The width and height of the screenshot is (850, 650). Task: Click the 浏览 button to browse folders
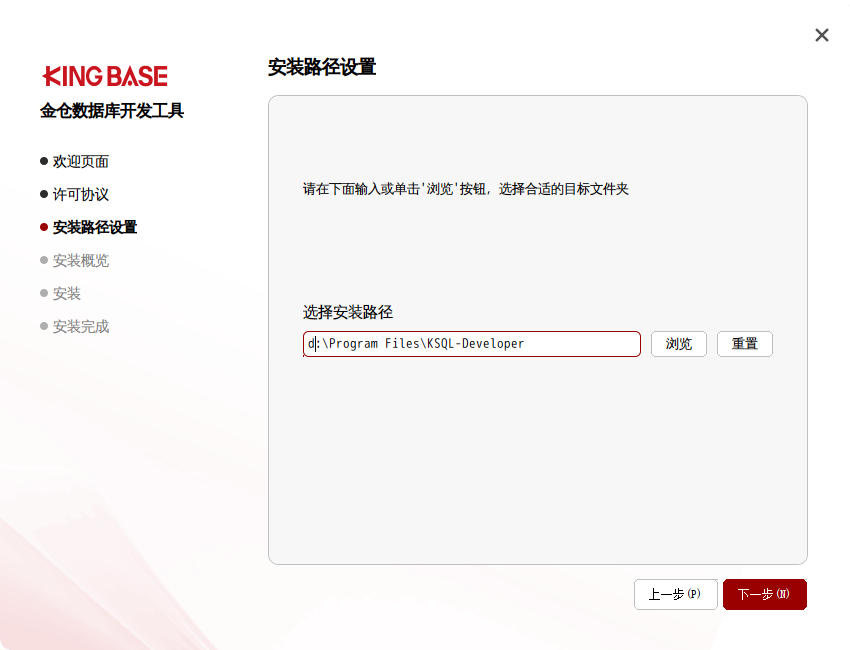point(679,344)
